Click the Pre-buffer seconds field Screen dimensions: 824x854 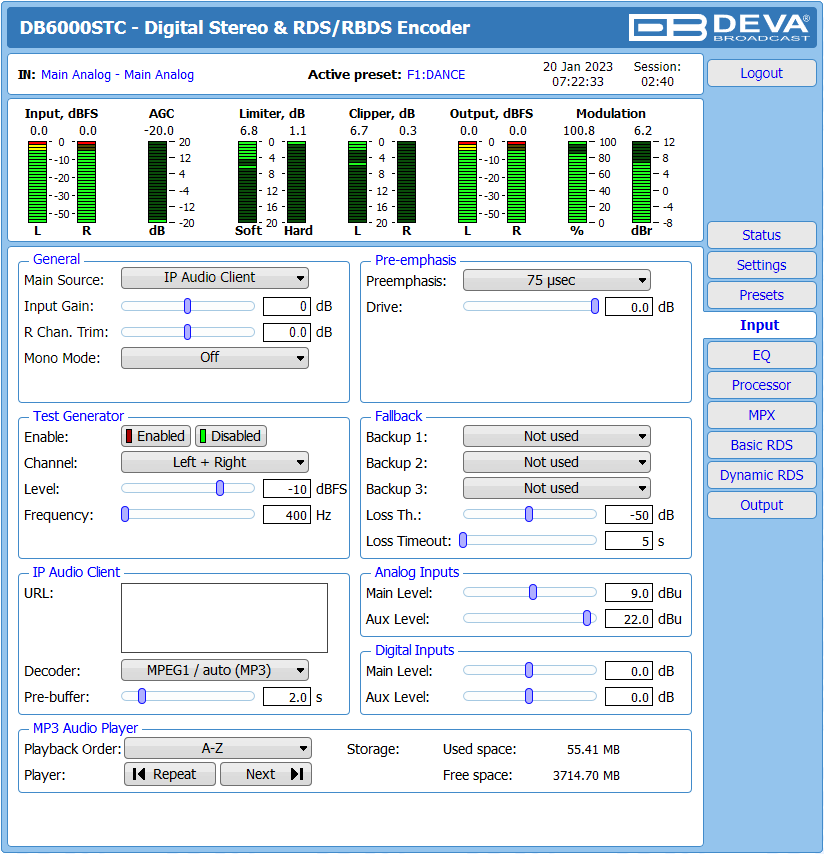(x=287, y=697)
